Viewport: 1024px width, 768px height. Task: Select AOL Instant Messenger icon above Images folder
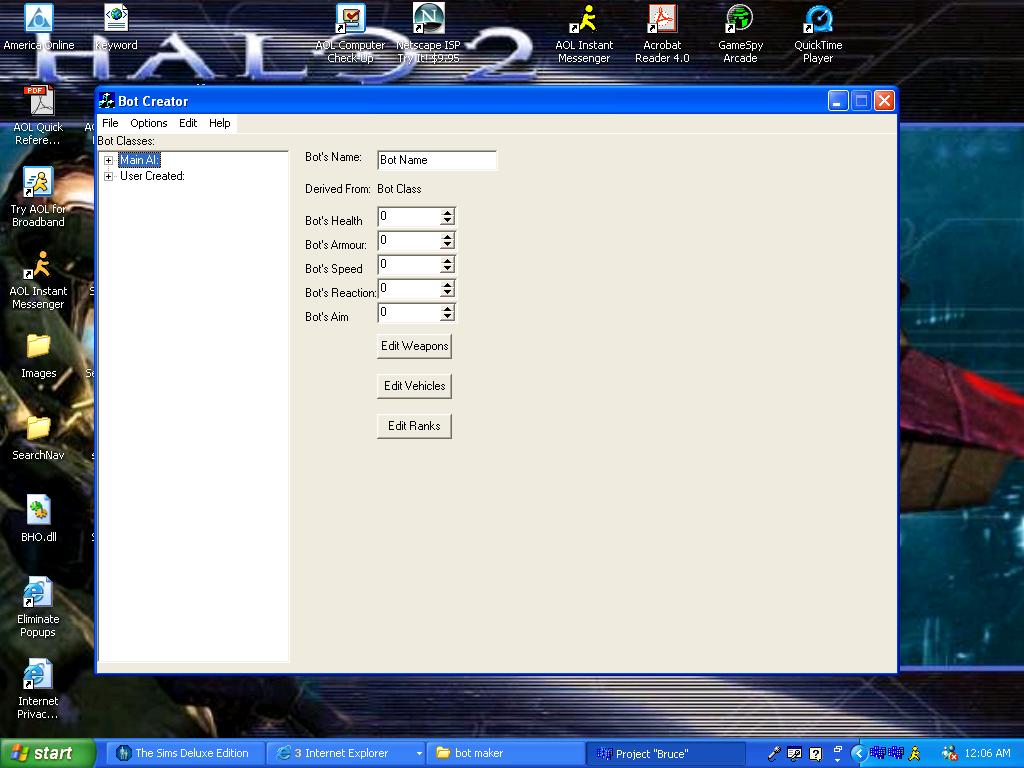click(x=39, y=280)
